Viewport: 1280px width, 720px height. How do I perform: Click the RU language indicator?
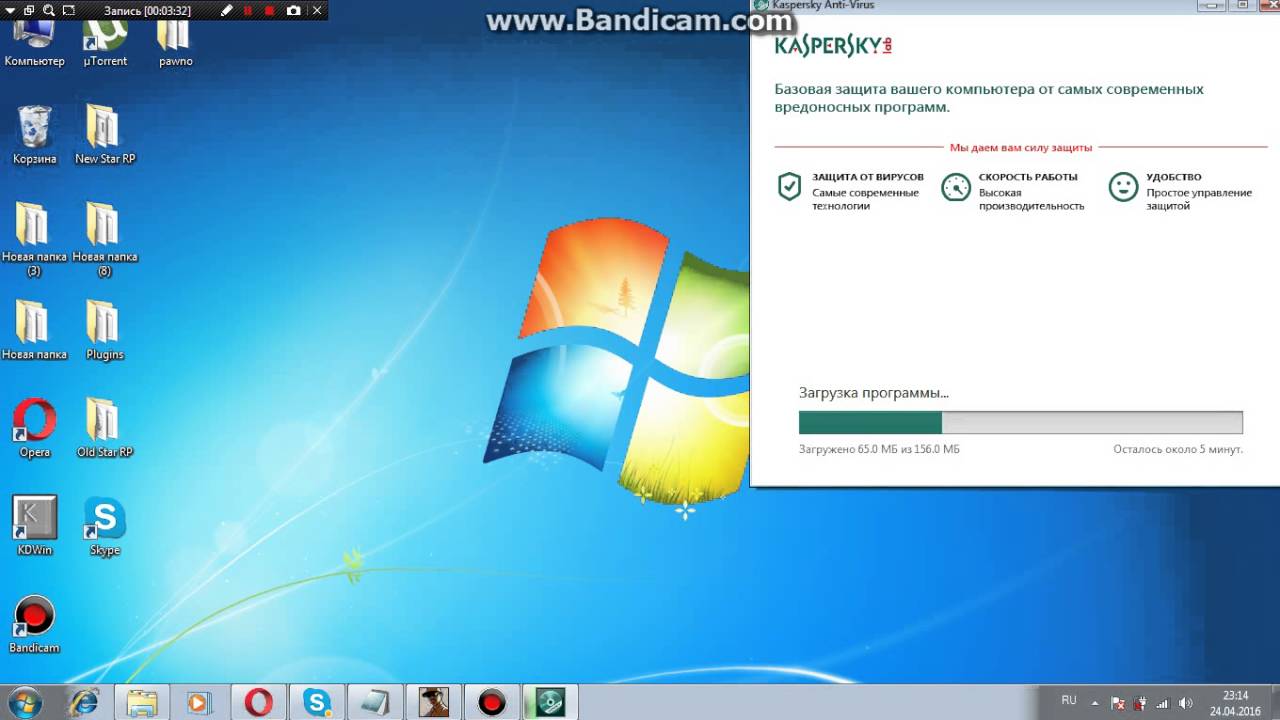[1069, 701]
